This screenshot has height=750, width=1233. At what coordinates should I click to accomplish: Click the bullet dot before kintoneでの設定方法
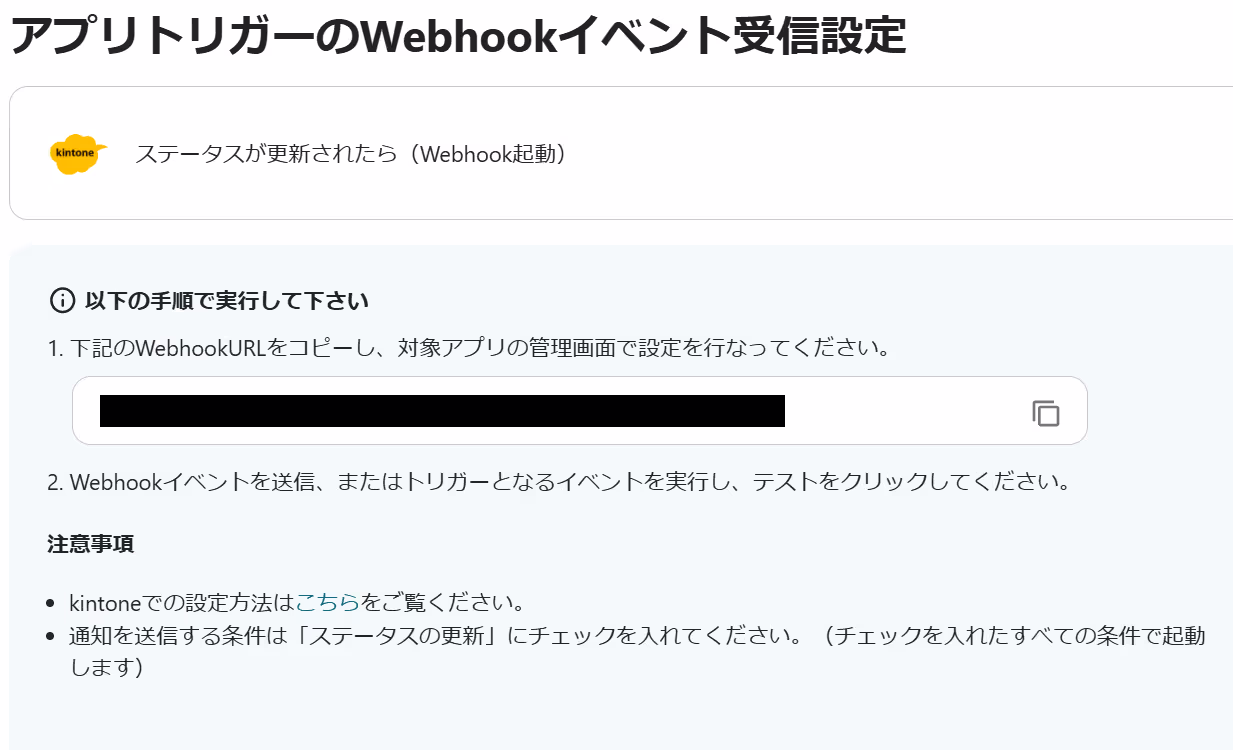coord(52,605)
